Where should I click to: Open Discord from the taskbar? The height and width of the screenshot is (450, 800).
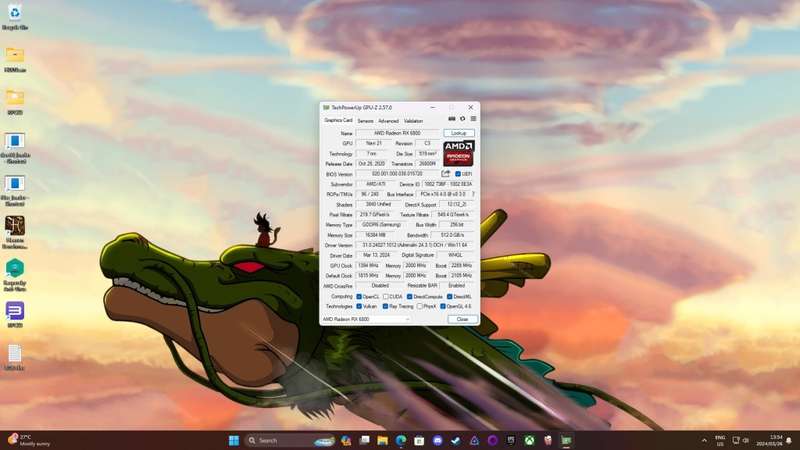438,440
